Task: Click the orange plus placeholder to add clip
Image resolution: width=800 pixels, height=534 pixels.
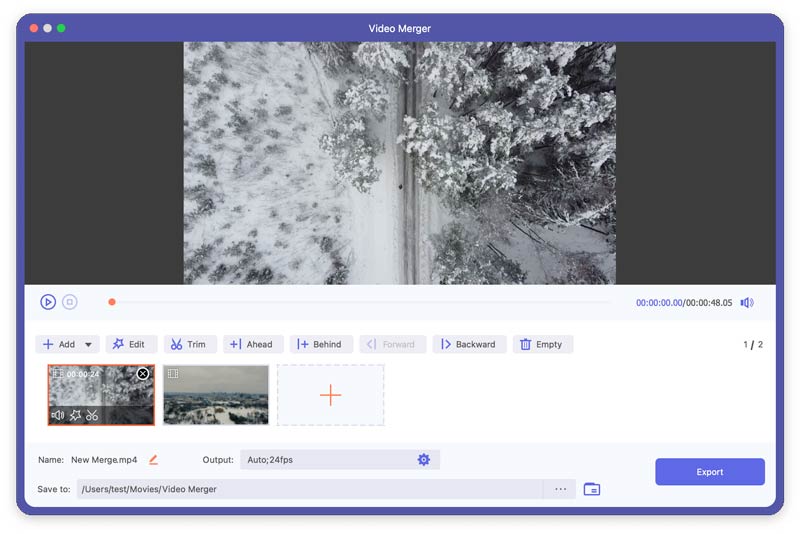Action: click(x=330, y=395)
